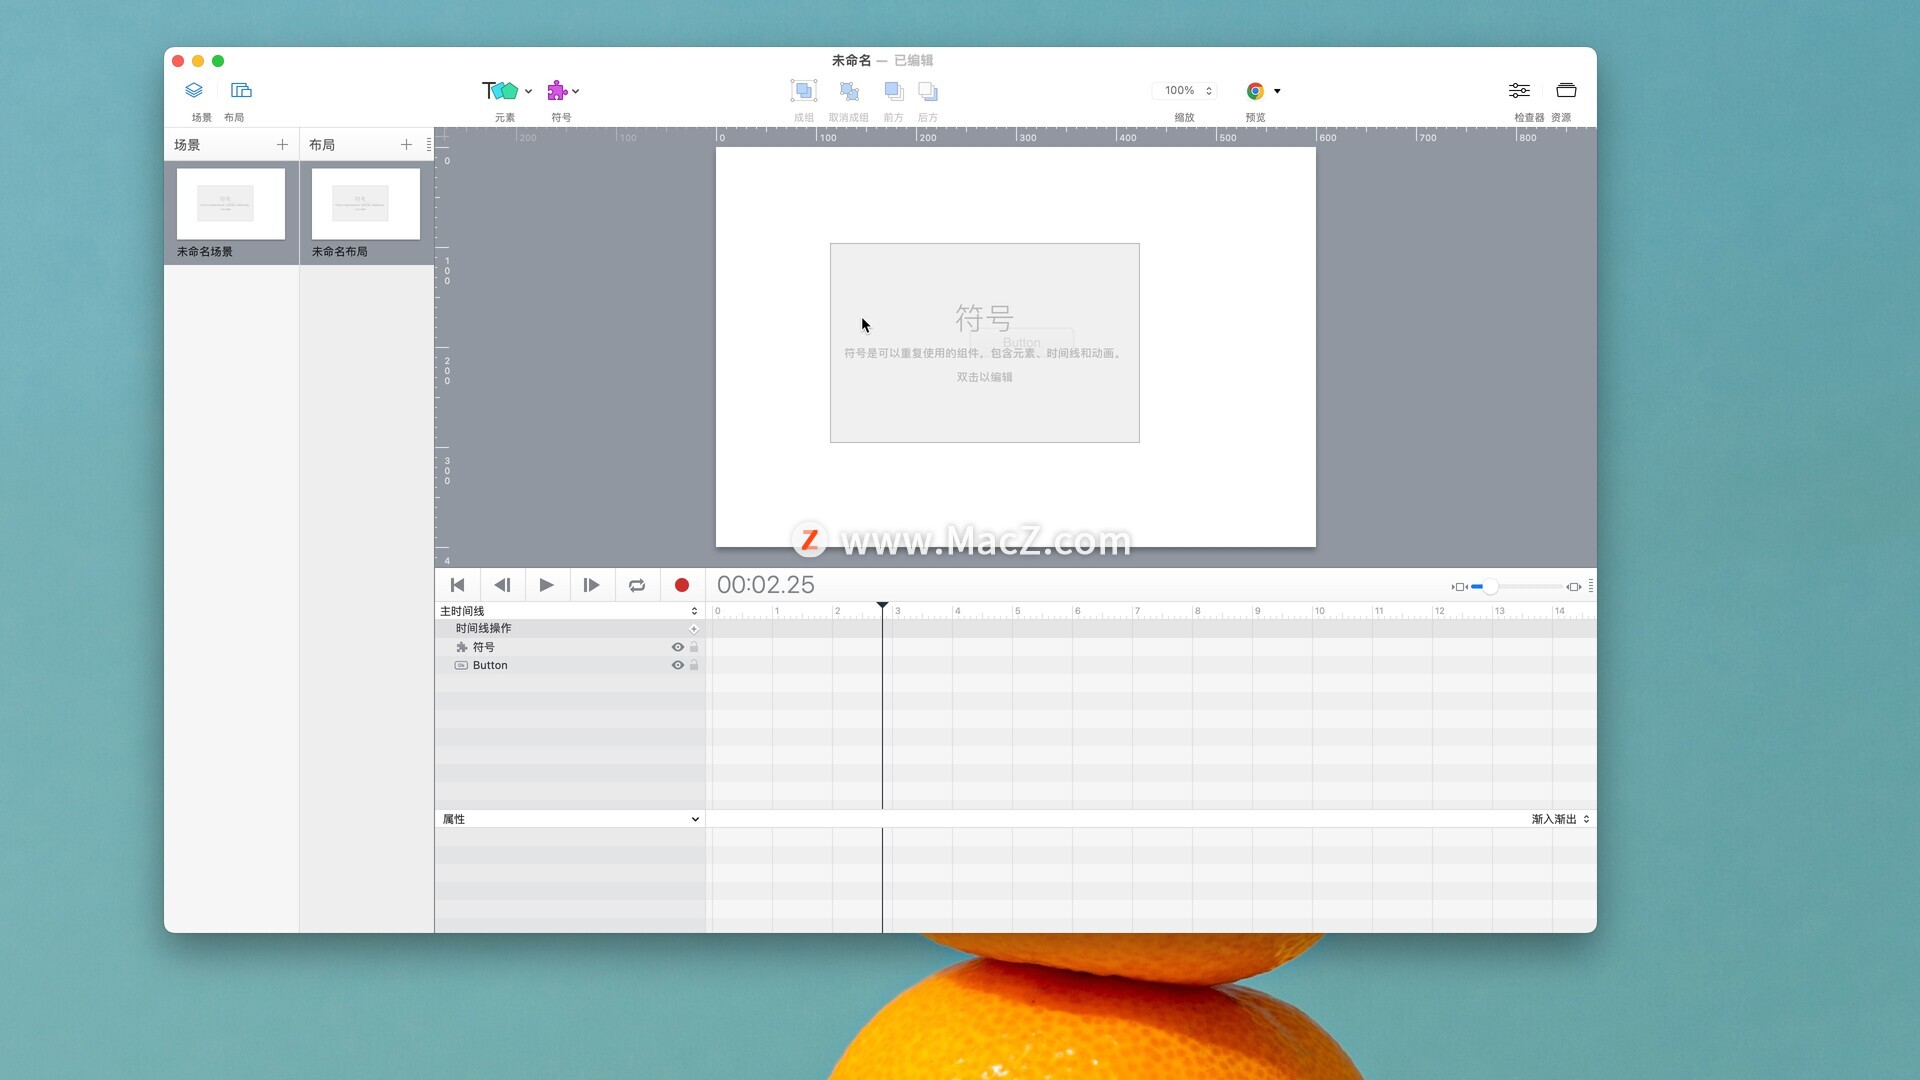The image size is (1920, 1080).
Task: Open the 渐入渐出 easing dropdown
Action: pos(1560,819)
